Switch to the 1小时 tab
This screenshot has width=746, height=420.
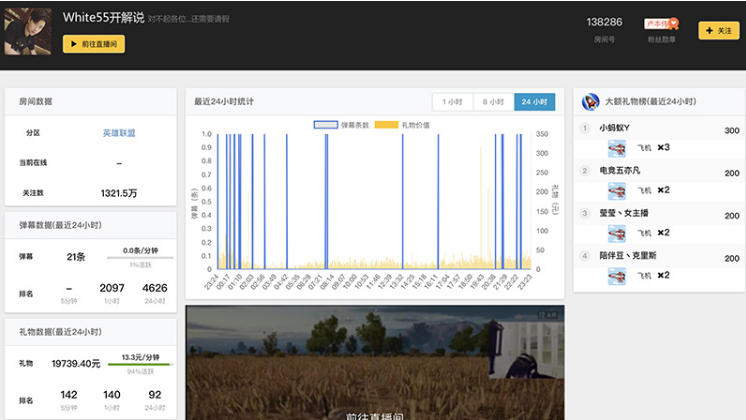(x=452, y=102)
